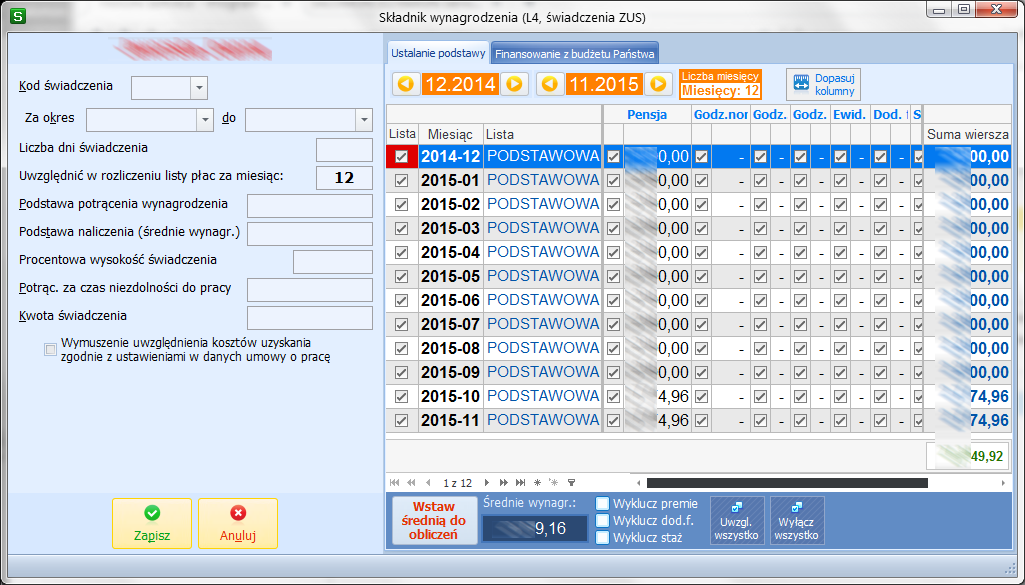The height and width of the screenshot is (585, 1025).
Task: Select Ustalanie podstawy tab
Action: [439, 54]
